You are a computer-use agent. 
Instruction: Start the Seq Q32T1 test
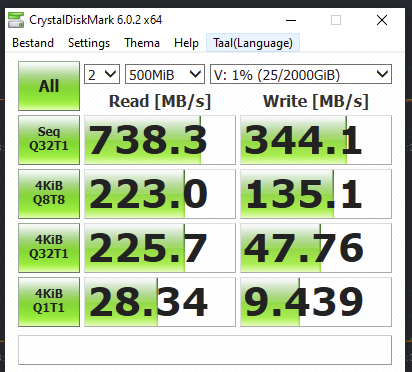pos(49,140)
